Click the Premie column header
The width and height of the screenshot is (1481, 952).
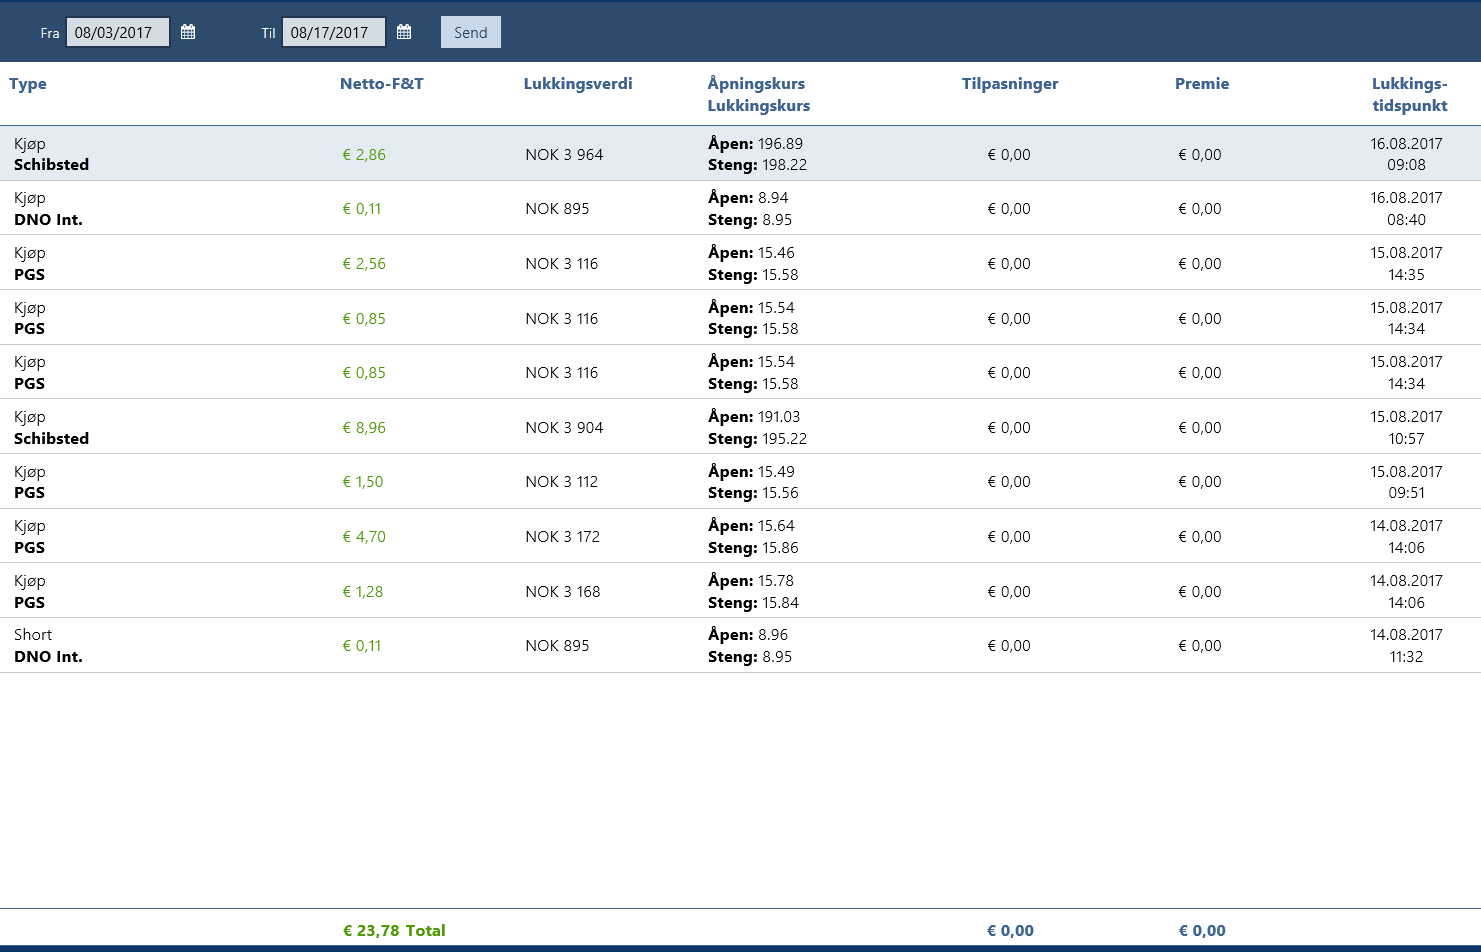coord(1202,84)
